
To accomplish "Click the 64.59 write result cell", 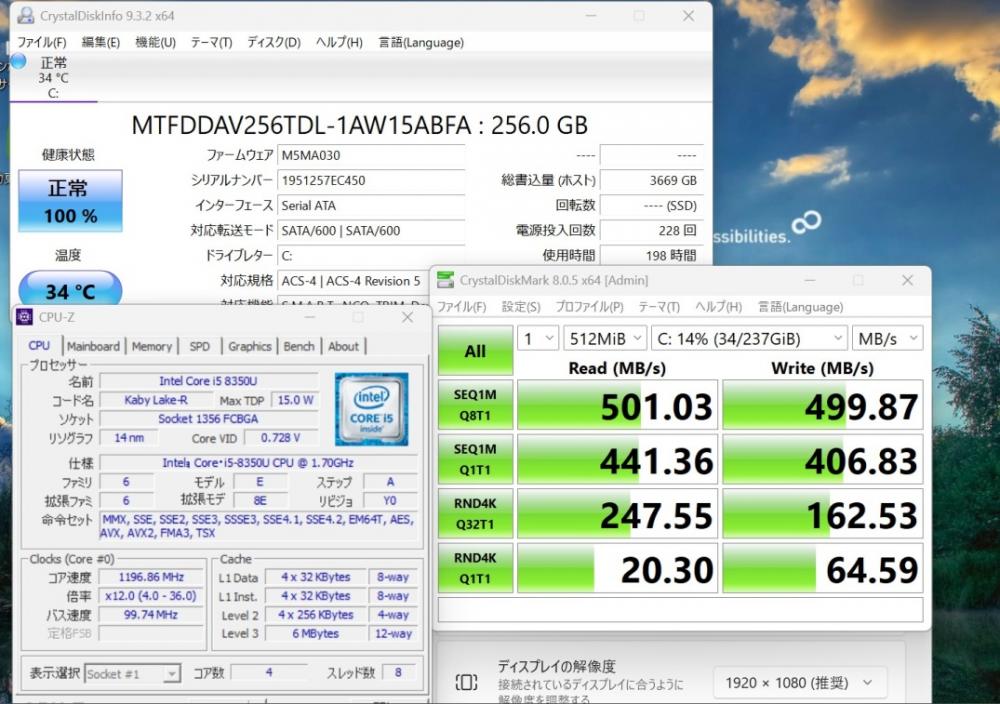I will (823, 568).
